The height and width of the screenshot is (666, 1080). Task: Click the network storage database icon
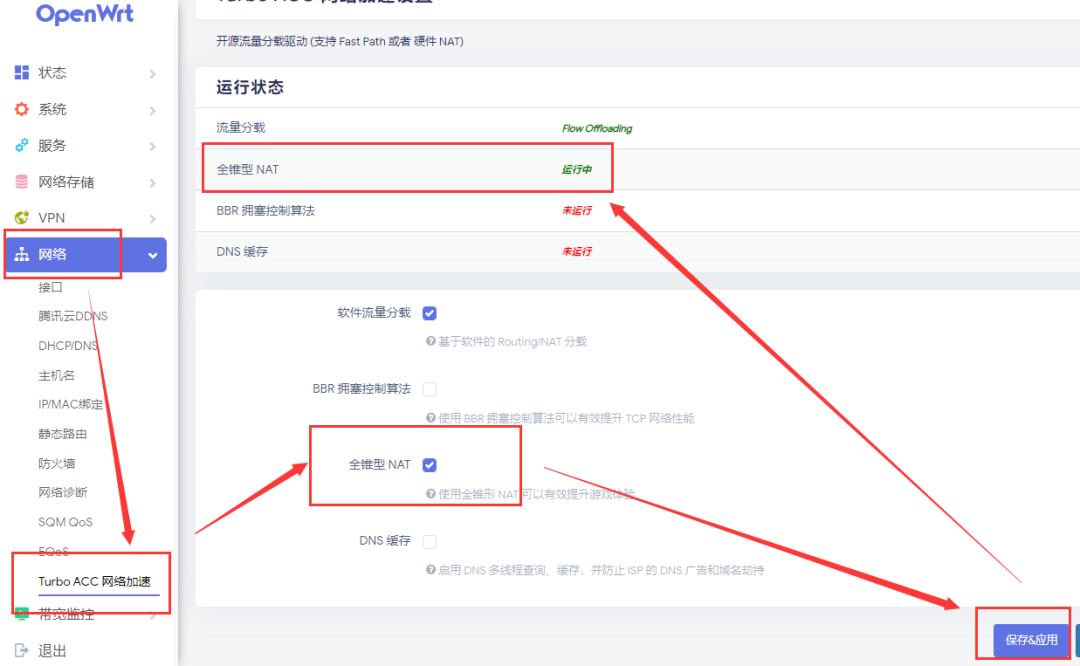point(22,182)
